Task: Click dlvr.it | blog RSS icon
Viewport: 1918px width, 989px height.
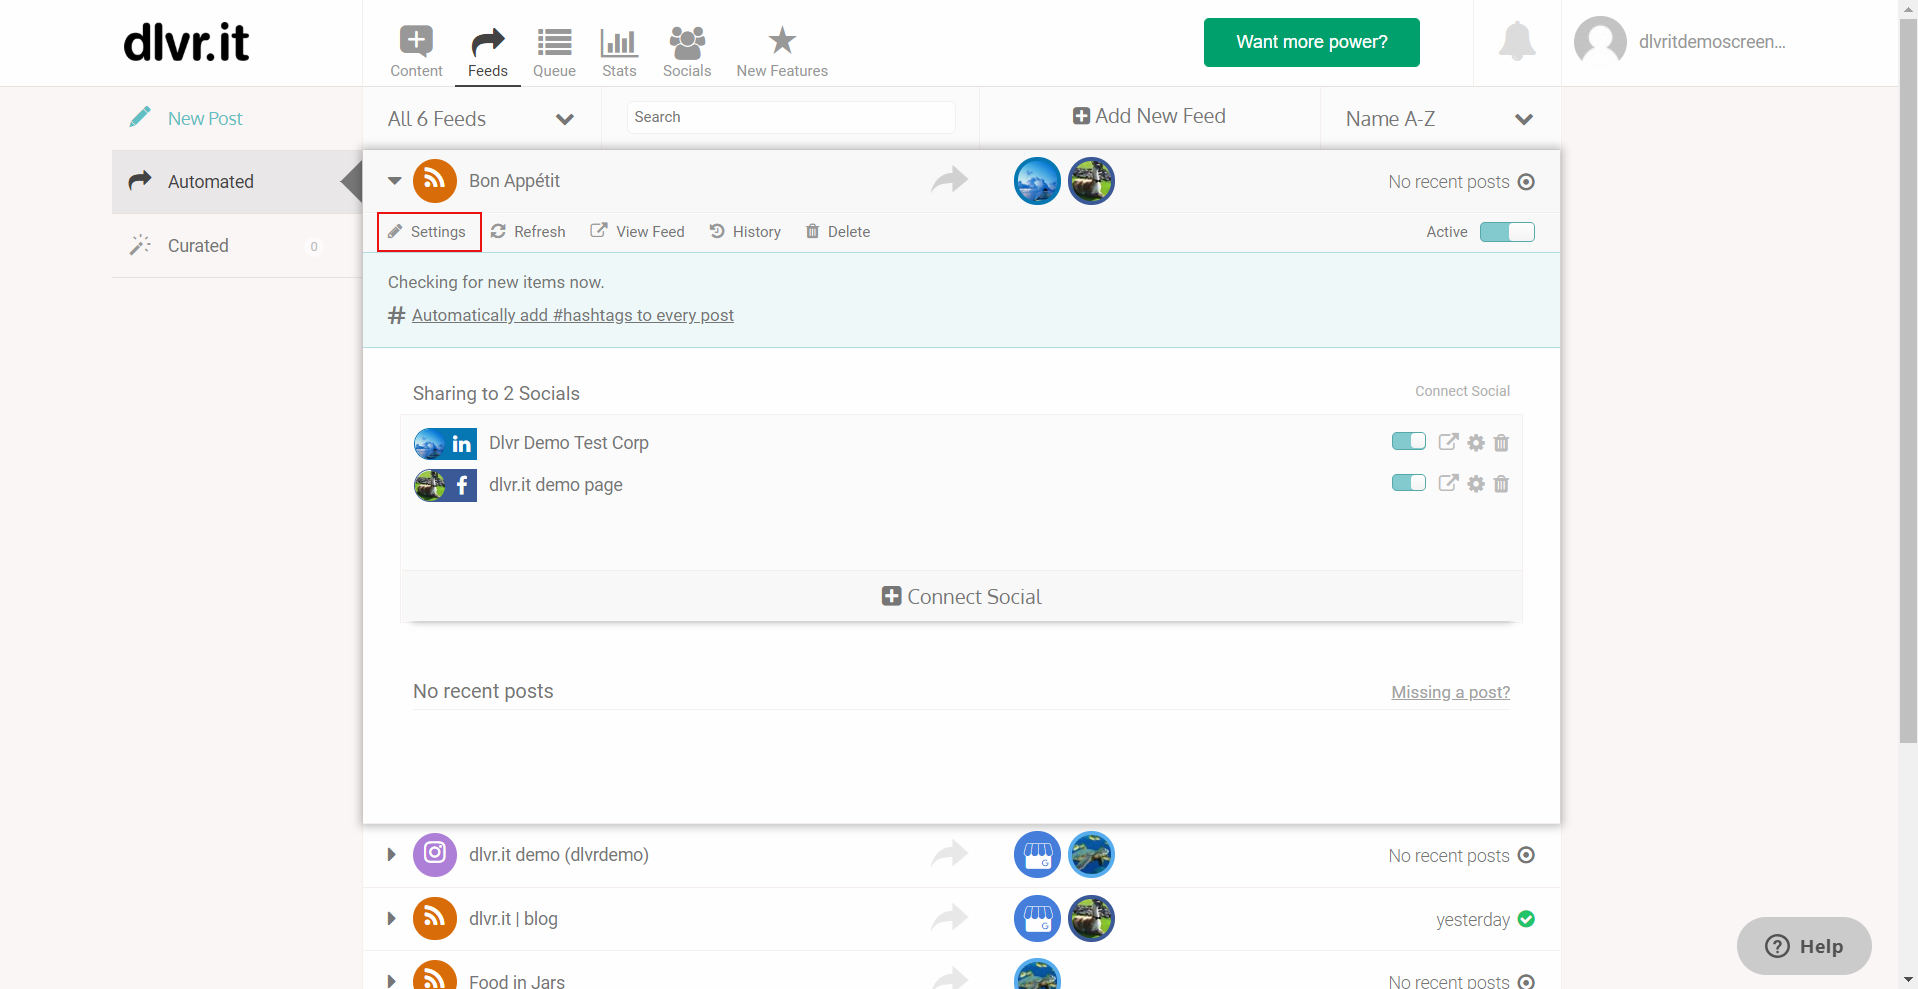Action: coord(434,918)
